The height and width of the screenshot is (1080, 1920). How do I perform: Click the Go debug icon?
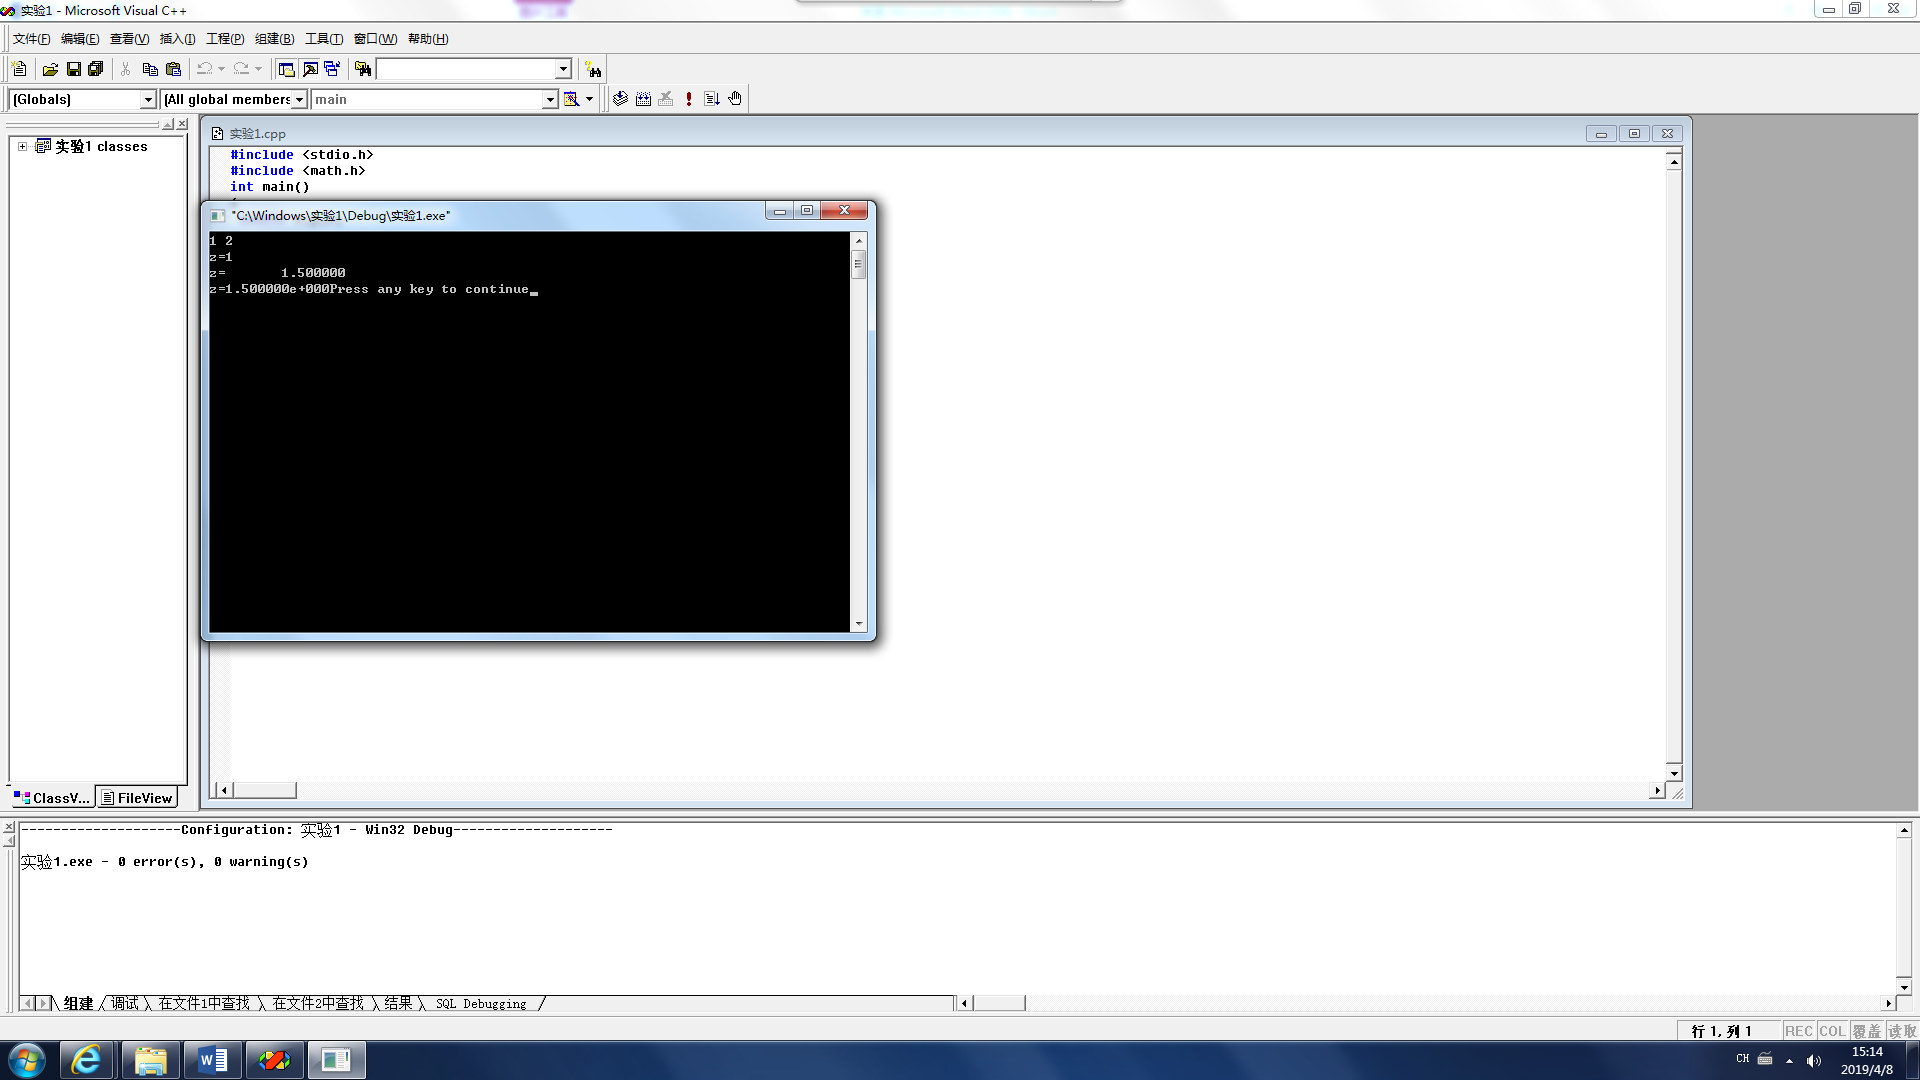tap(712, 99)
